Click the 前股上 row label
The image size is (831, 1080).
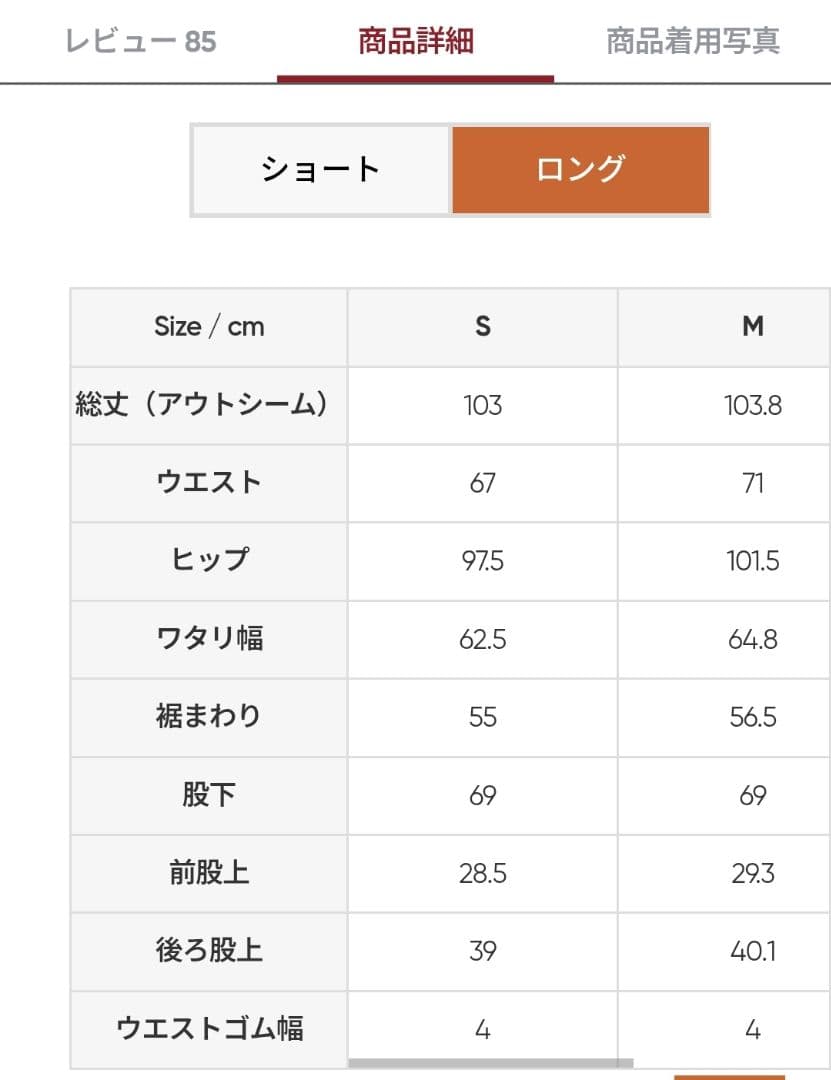tap(209, 873)
